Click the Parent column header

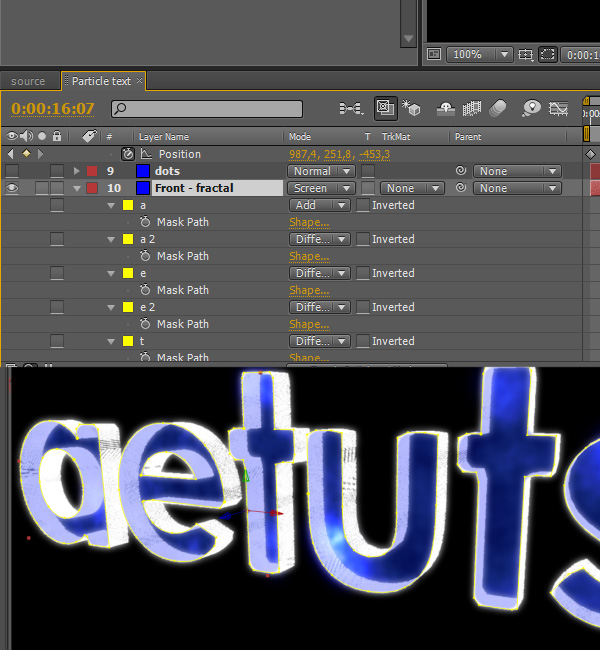point(468,136)
